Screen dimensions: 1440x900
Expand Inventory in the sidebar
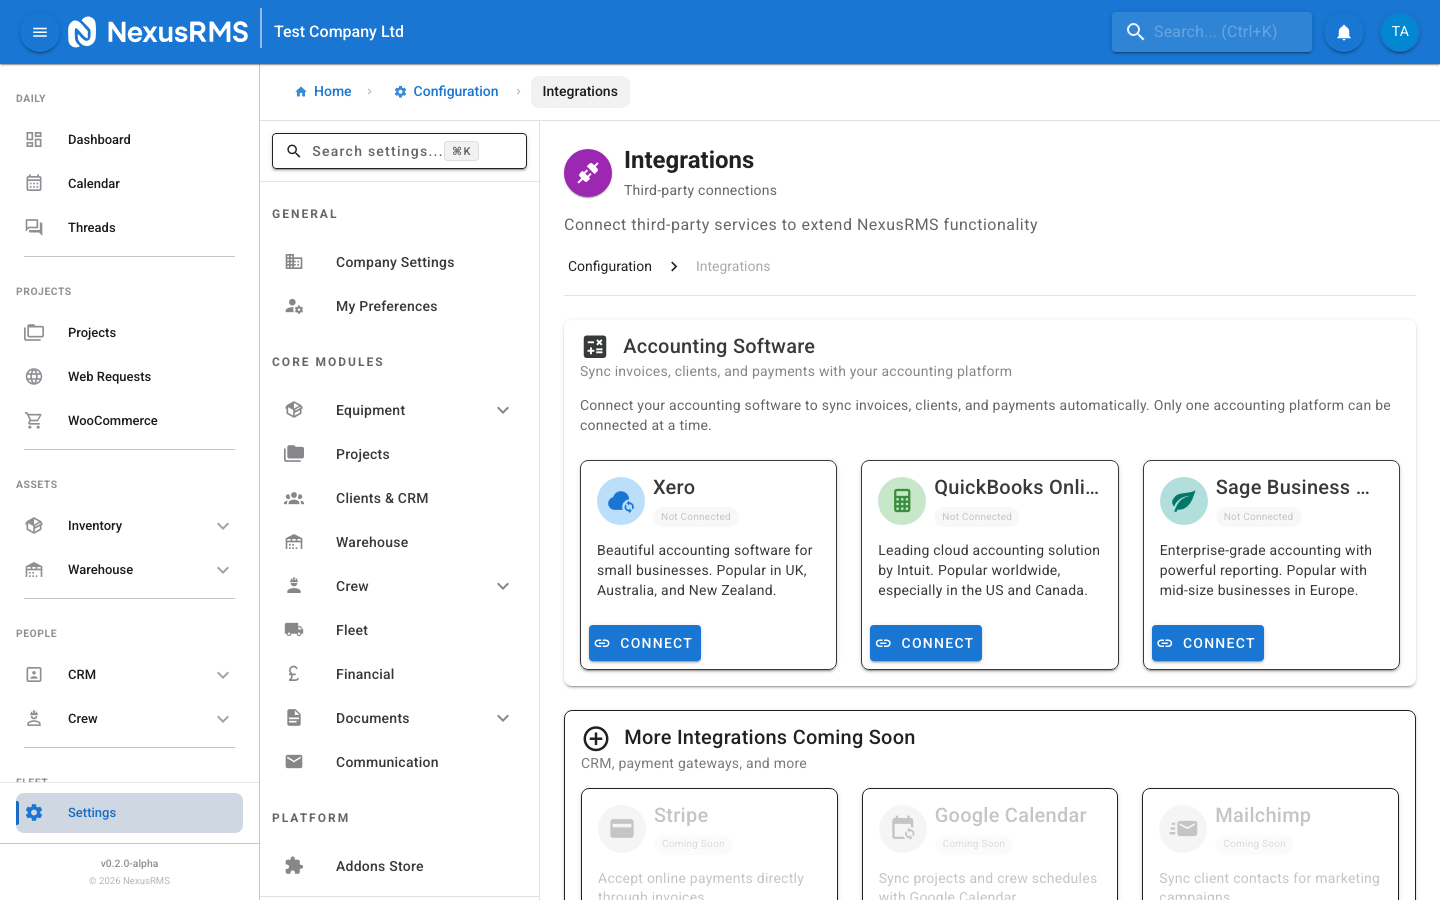pos(222,525)
